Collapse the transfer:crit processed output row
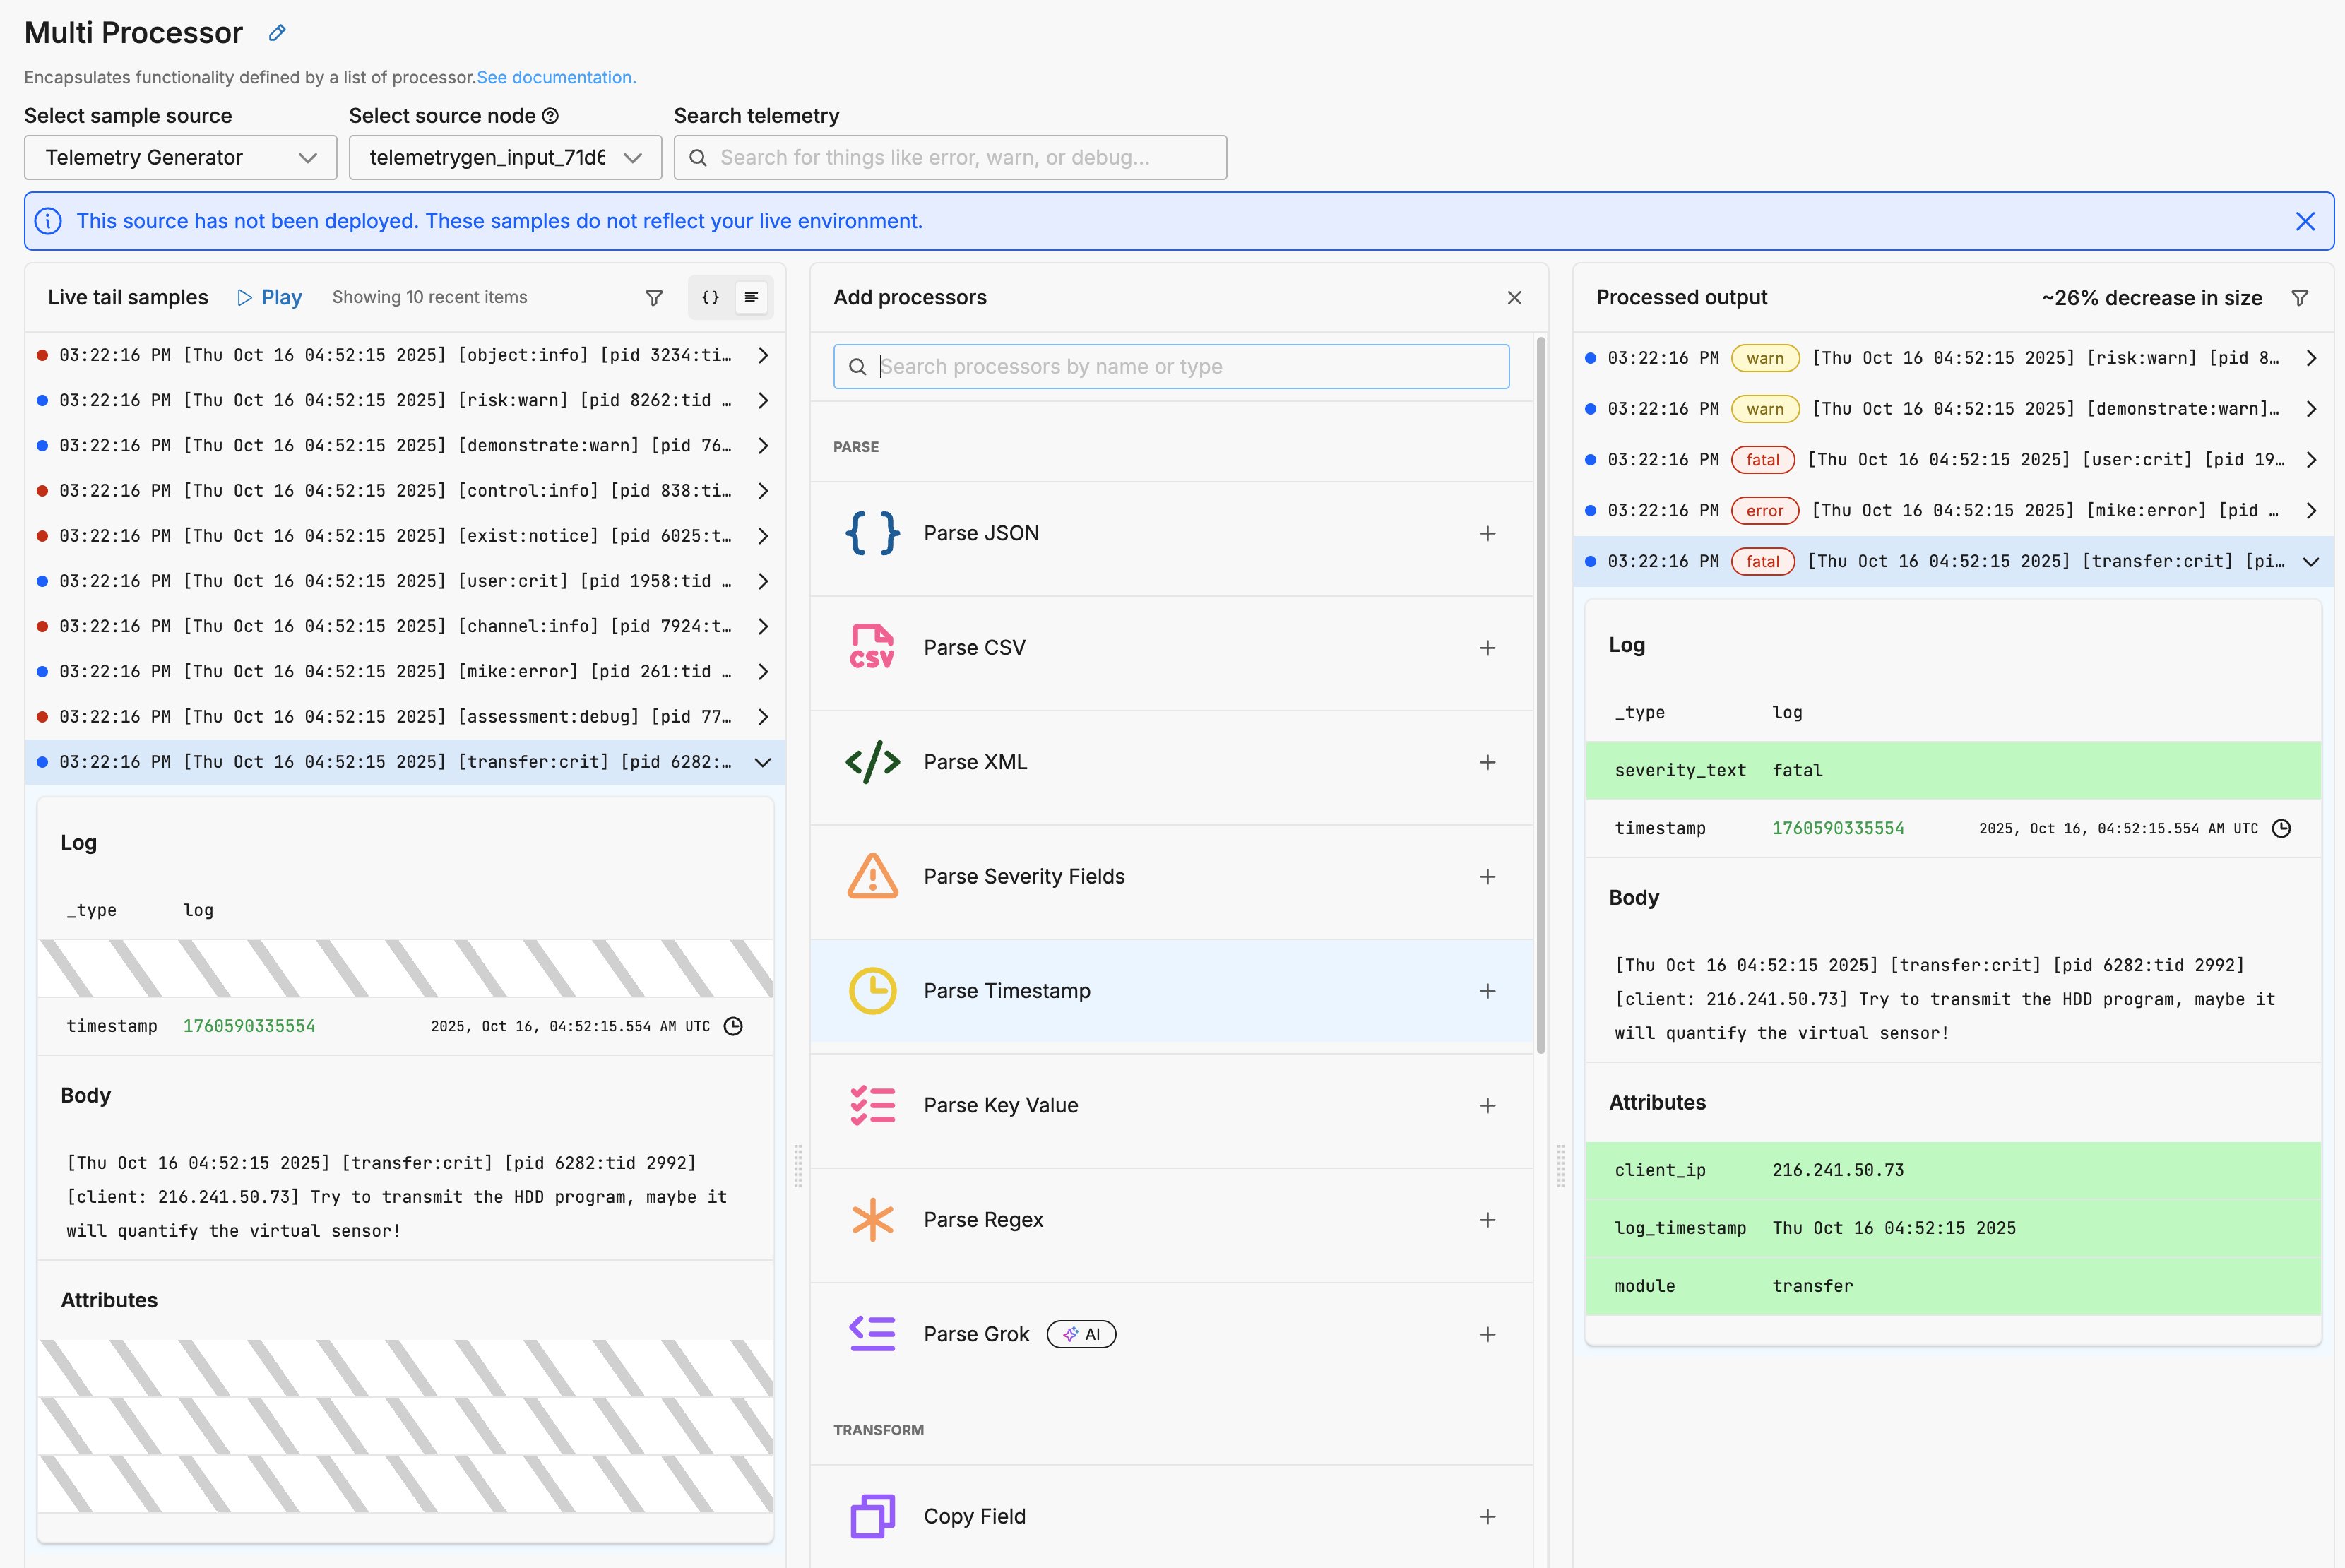Image resolution: width=2345 pixels, height=1568 pixels. pos(2310,562)
